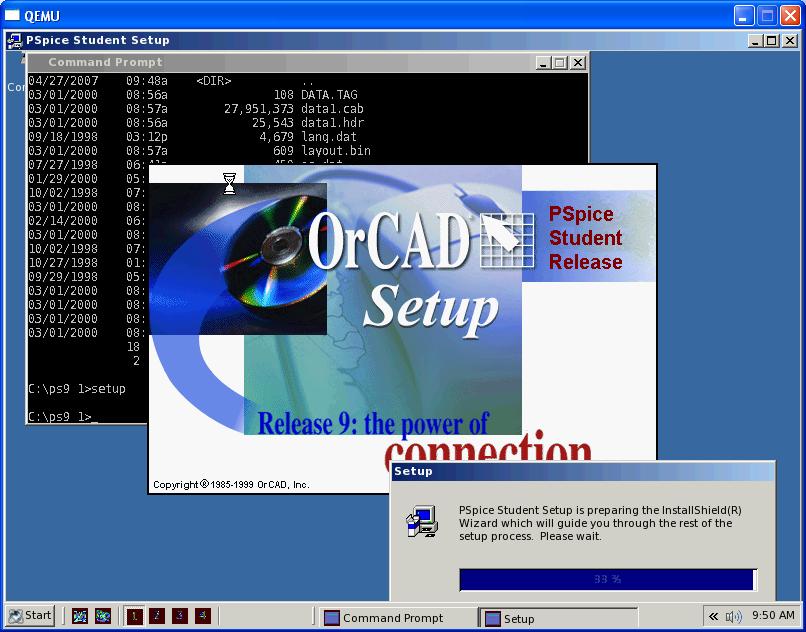Click the second quick launch icon

[103, 616]
